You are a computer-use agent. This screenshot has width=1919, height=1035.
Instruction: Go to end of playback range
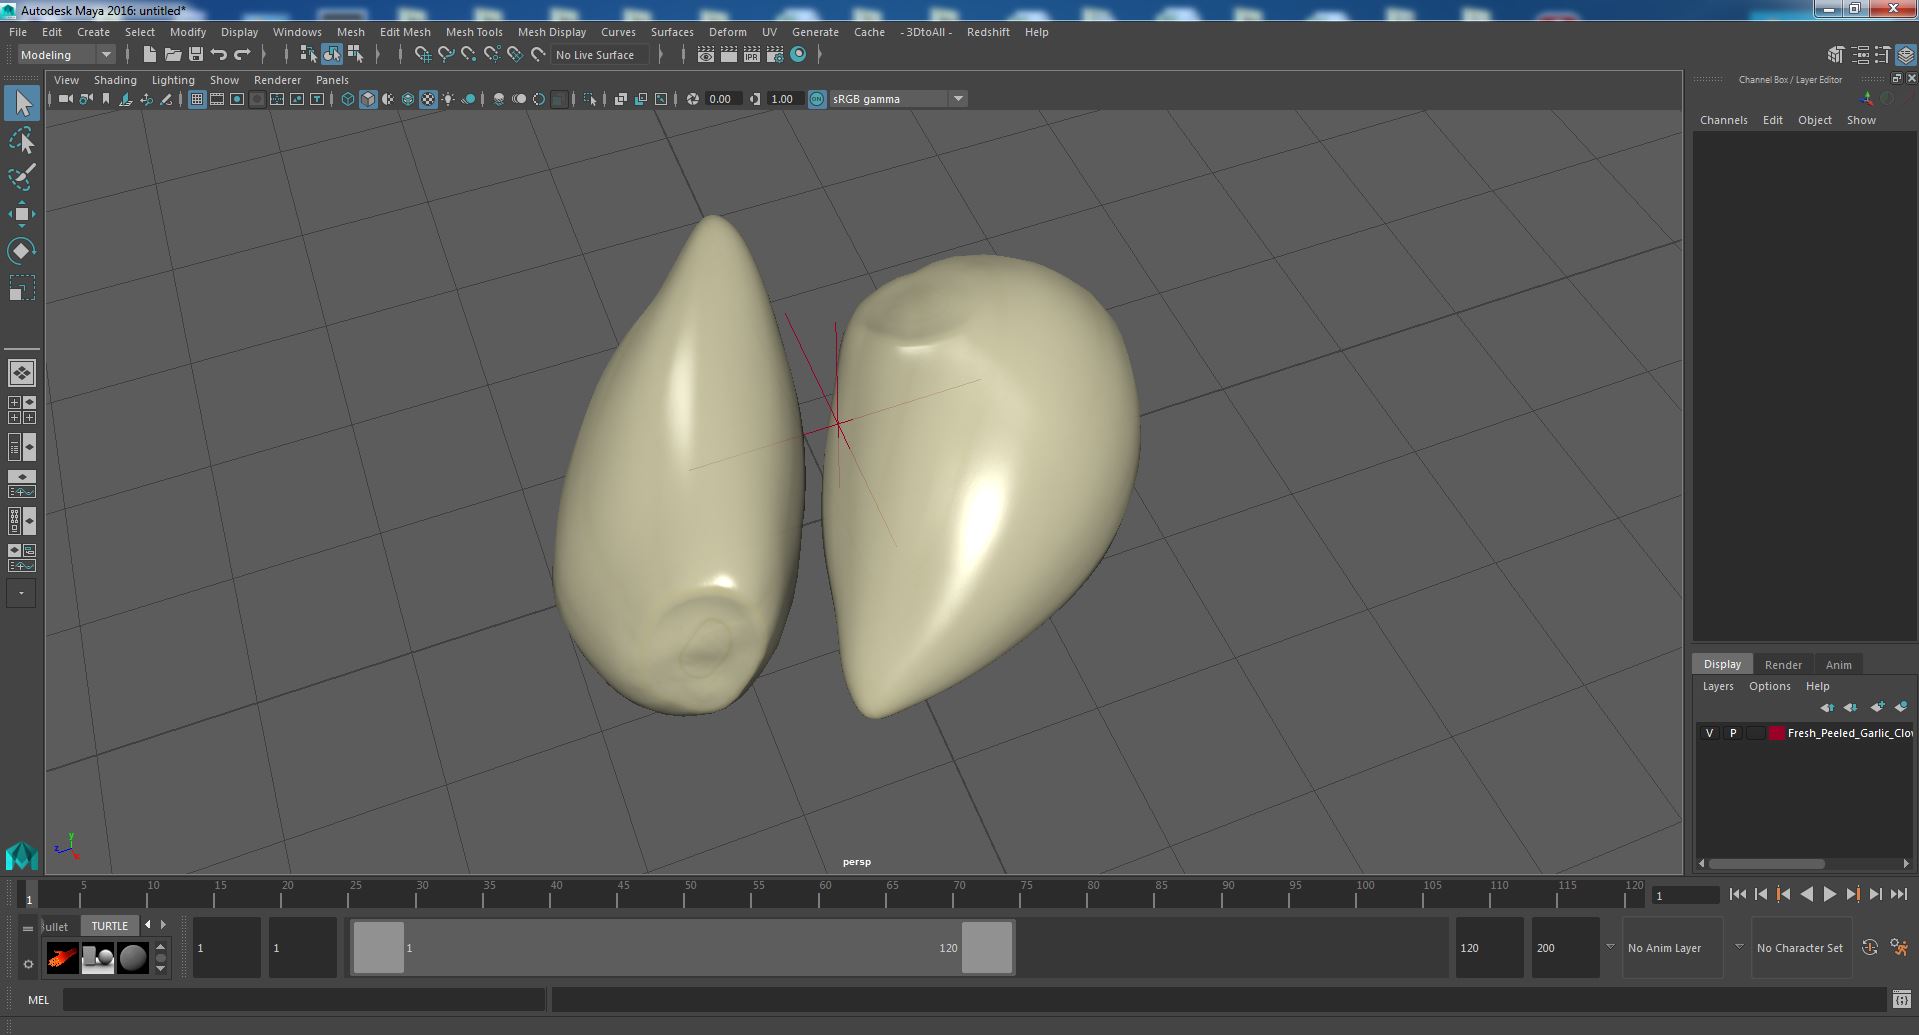[1899, 895]
